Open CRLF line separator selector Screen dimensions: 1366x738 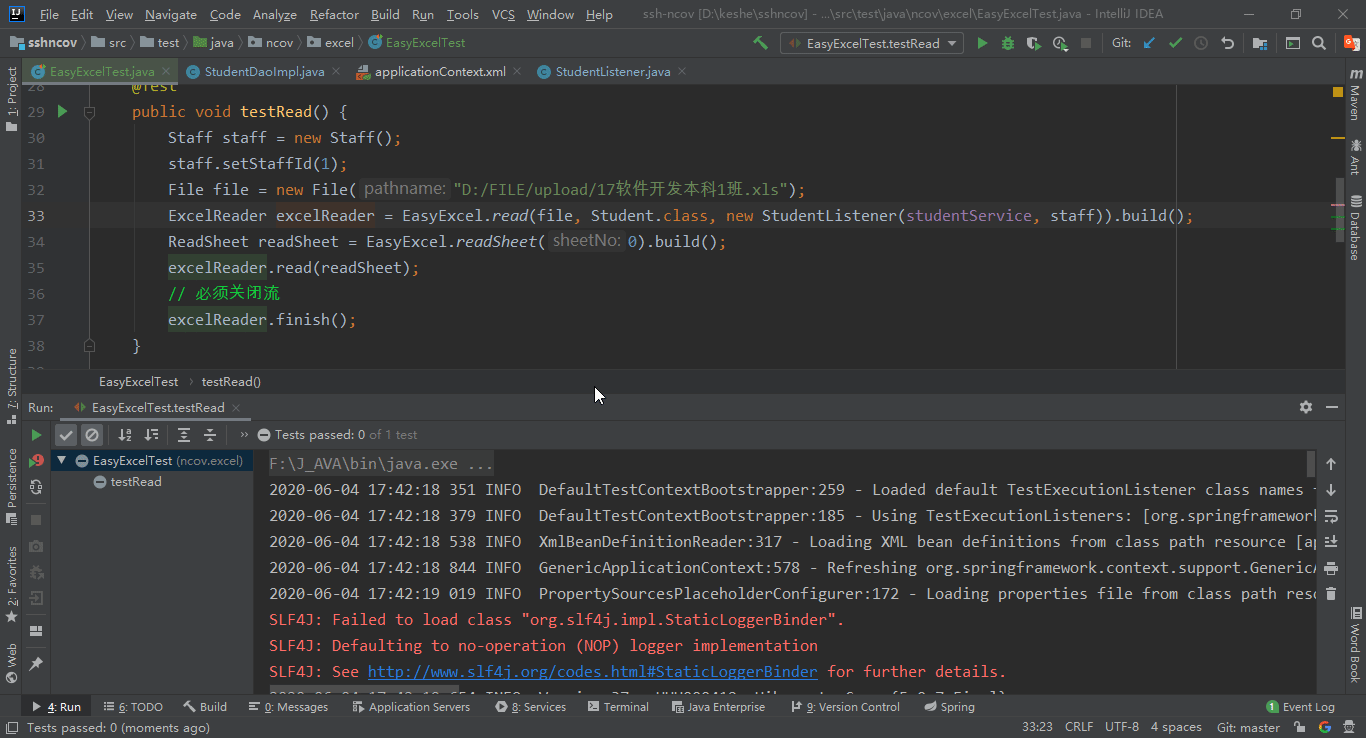[1079, 728]
